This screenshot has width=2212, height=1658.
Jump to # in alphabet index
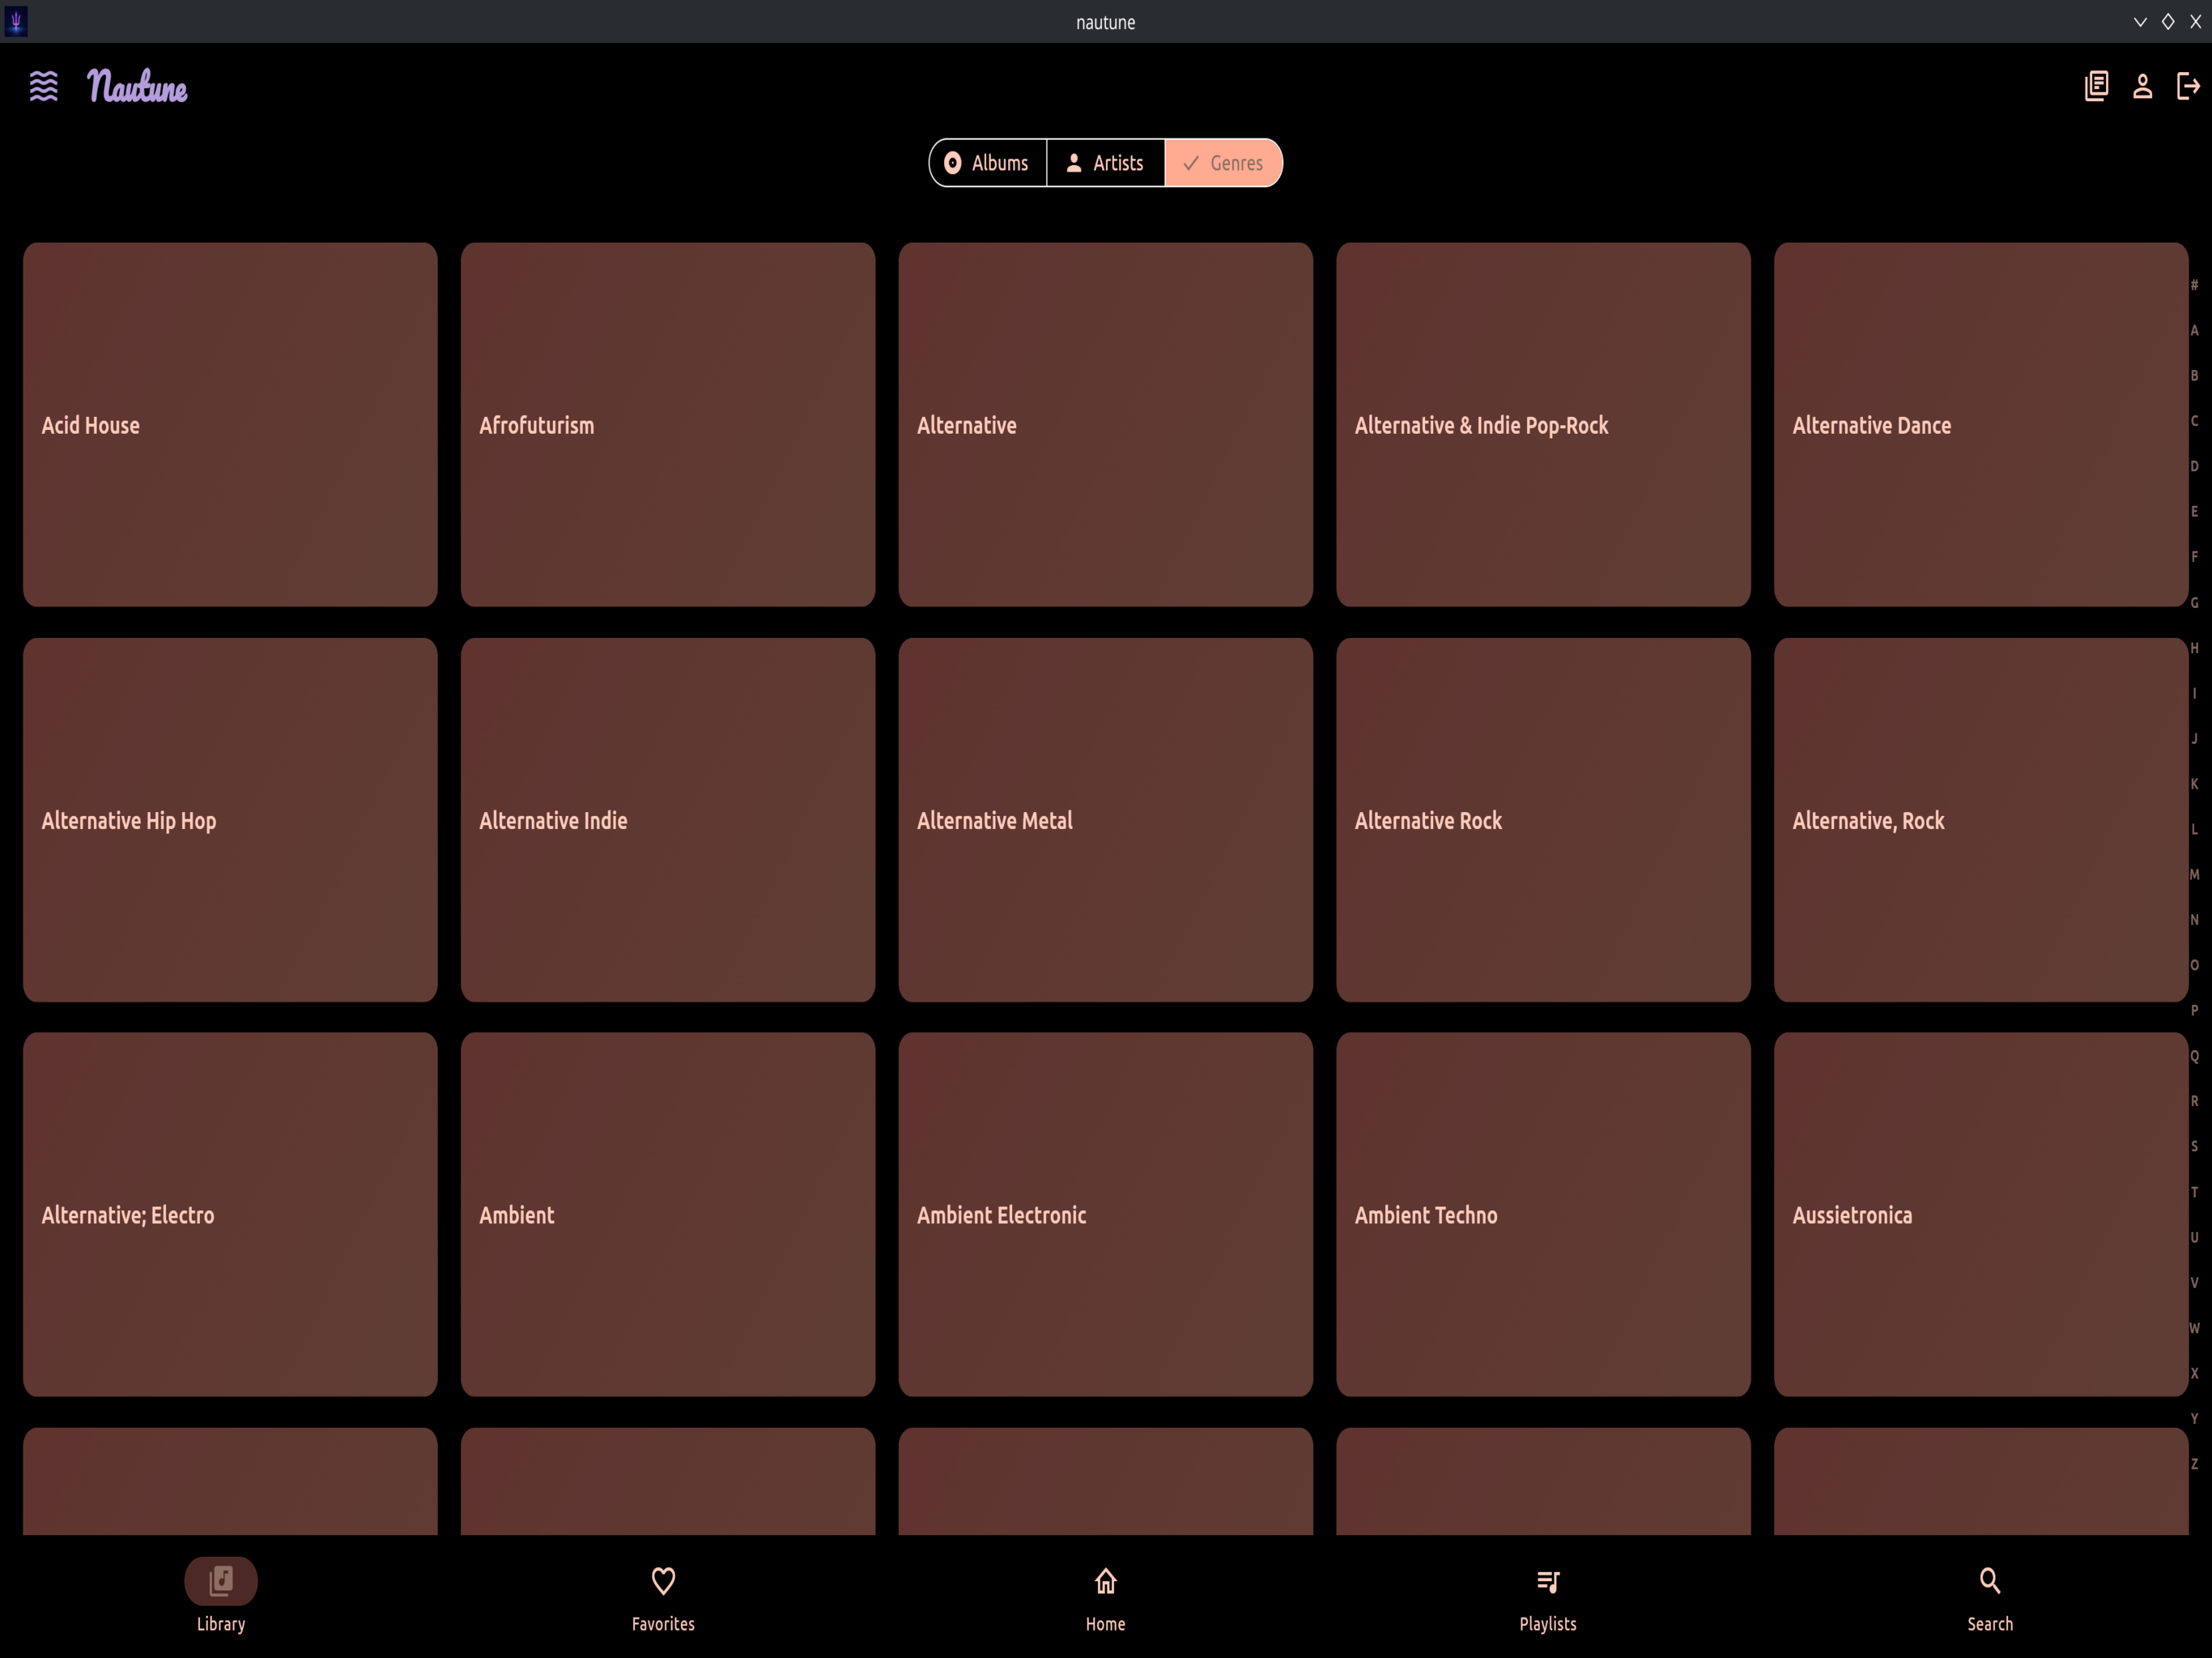click(2195, 285)
